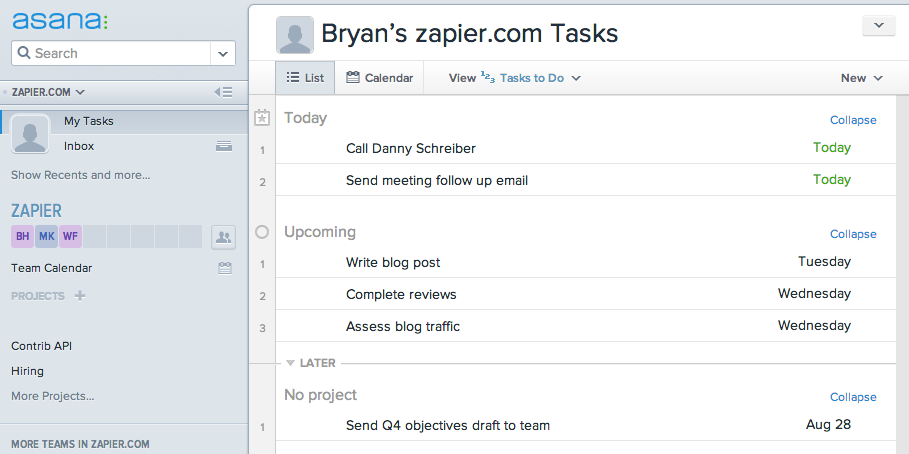909x454 pixels.
Task: Click the Upcoming section circle marker
Action: pos(262,232)
